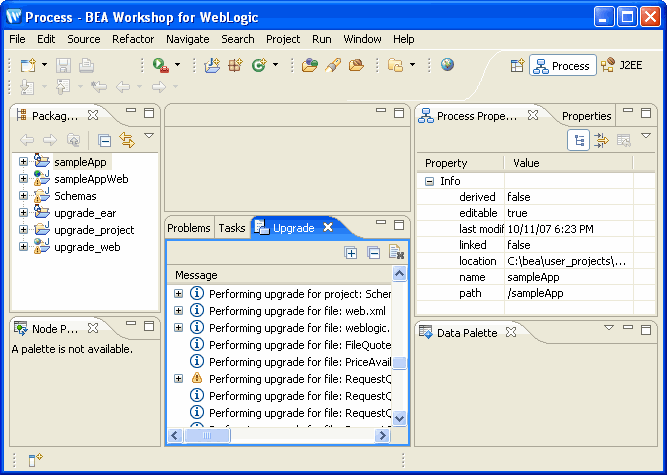Click Collapse All in Upgrade view
Image resolution: width=667 pixels, height=475 pixels.
pos(373,253)
